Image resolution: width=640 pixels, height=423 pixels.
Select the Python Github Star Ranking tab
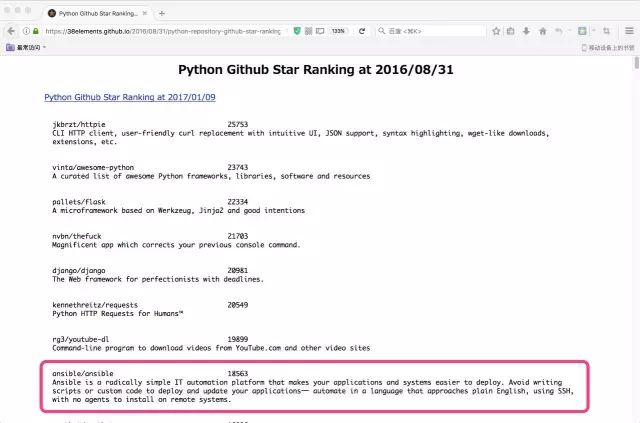point(97,13)
